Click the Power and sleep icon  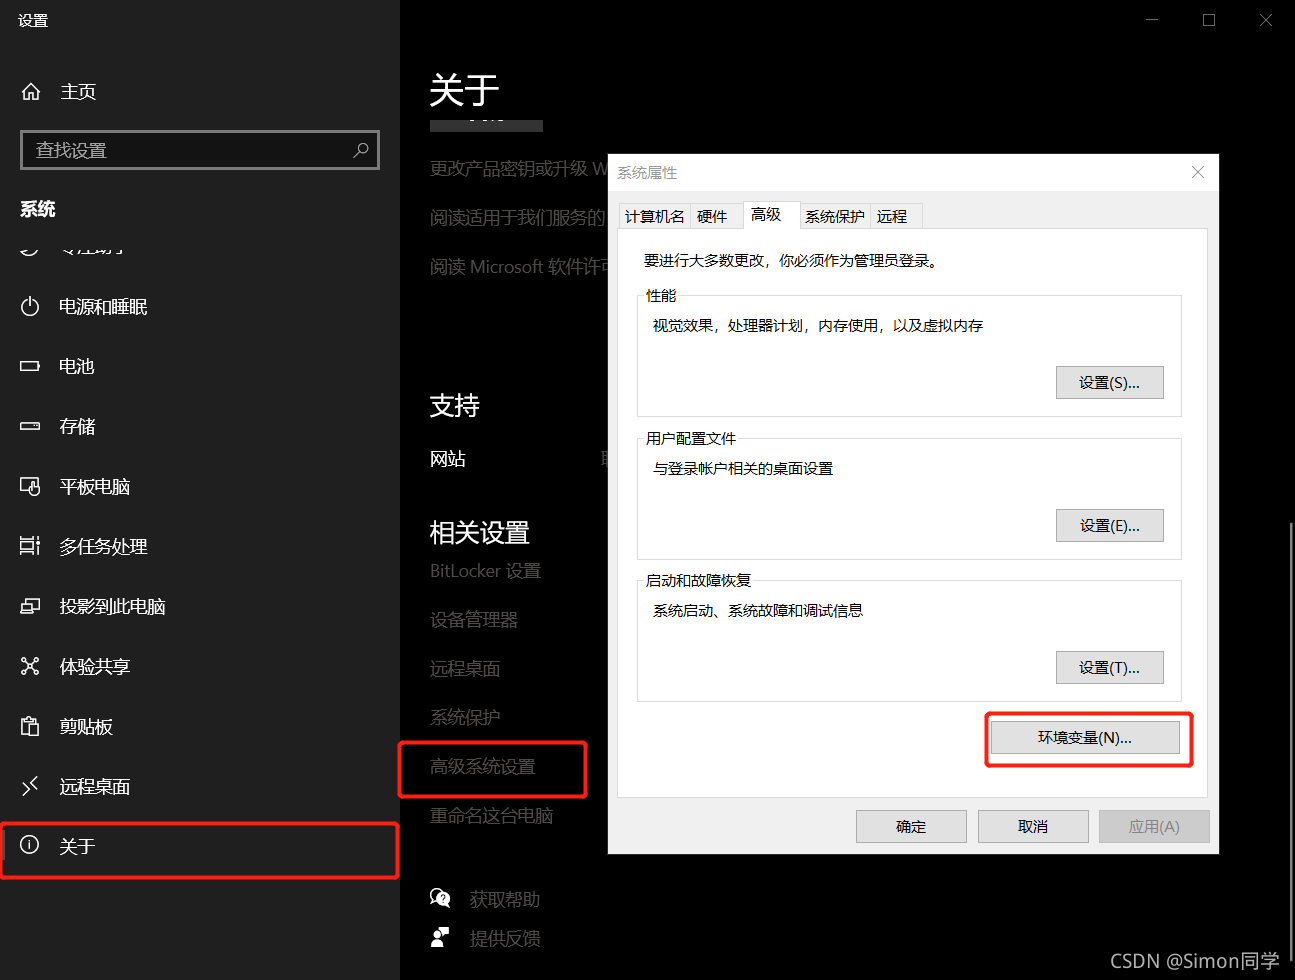tap(30, 307)
